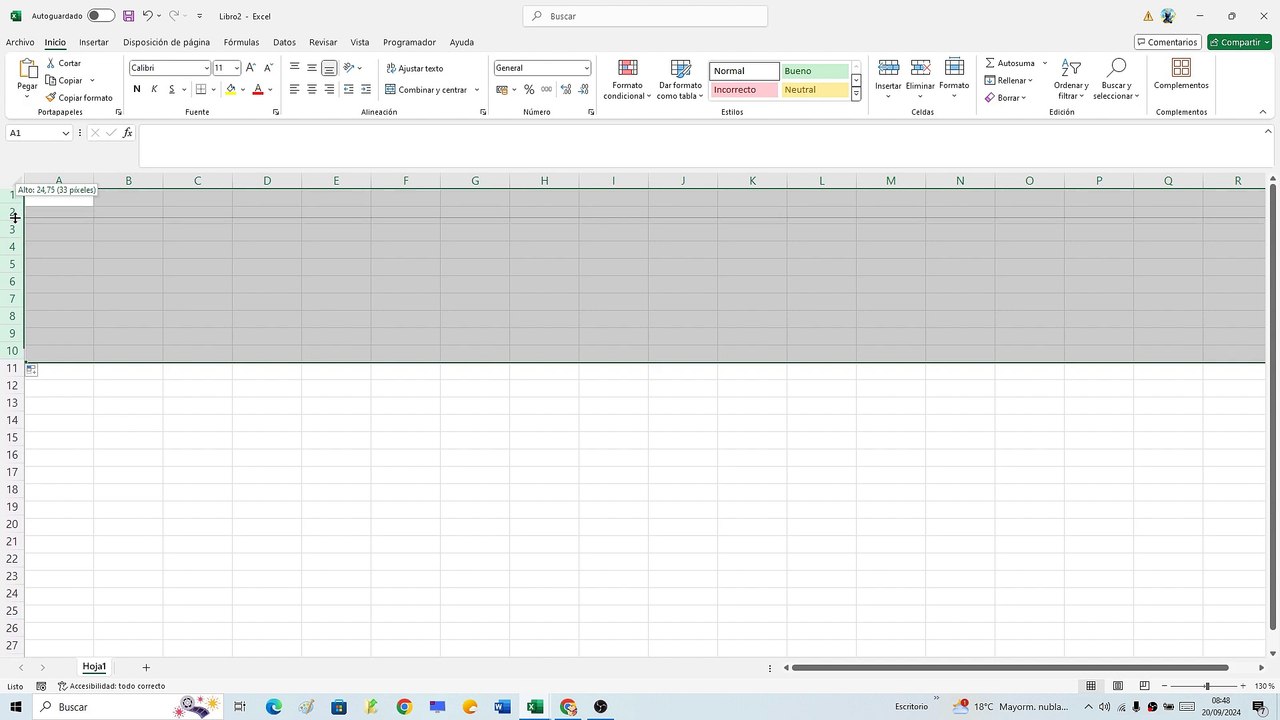The height and width of the screenshot is (720, 1280).
Task: Decrease font size with the small A icon
Action: pos(268,68)
